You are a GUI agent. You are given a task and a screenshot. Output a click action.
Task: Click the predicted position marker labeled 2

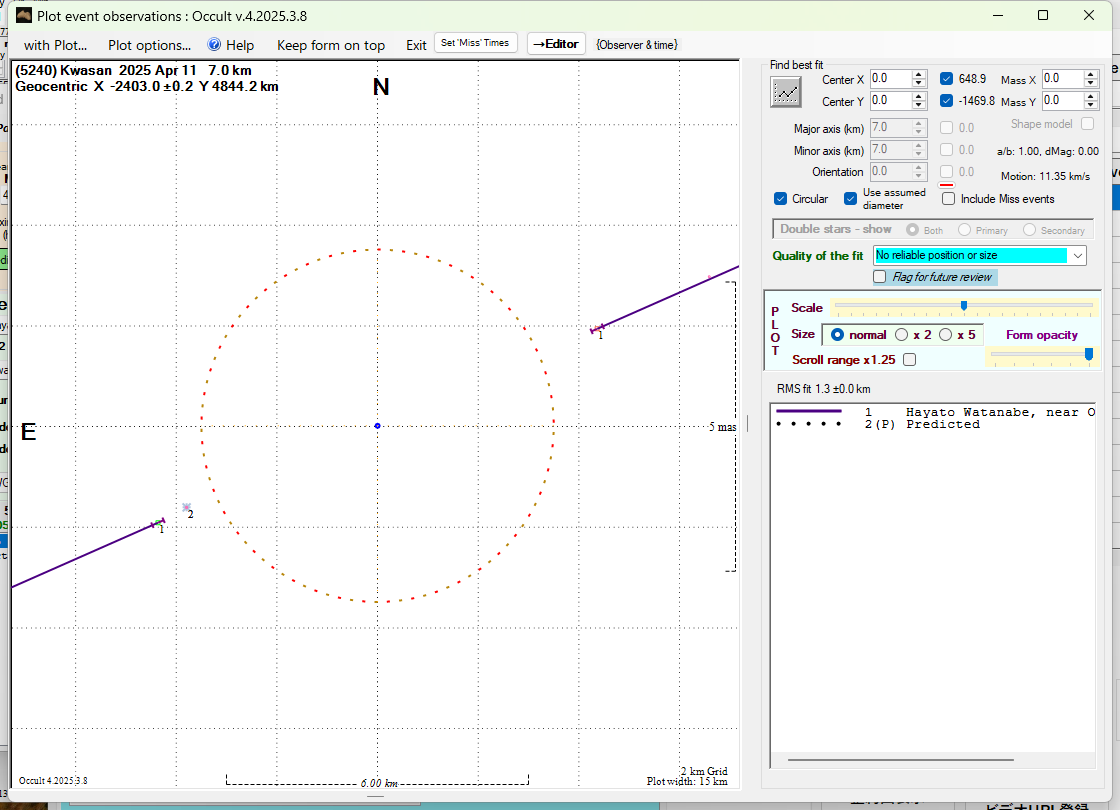pos(186,508)
